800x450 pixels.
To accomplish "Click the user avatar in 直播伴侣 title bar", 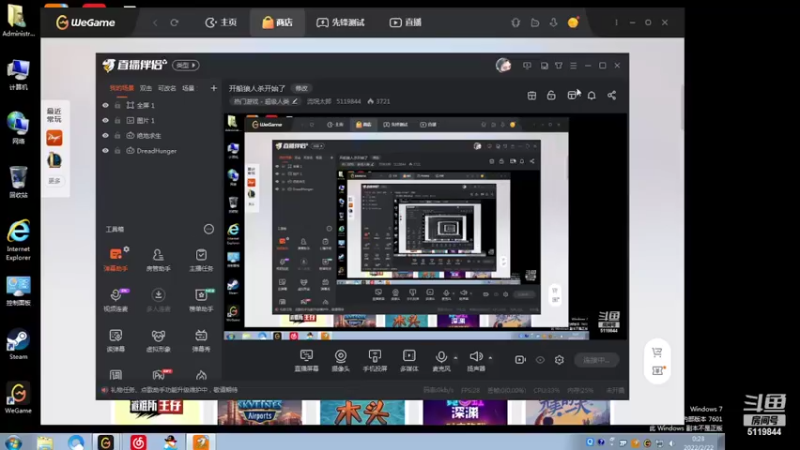I will point(504,65).
